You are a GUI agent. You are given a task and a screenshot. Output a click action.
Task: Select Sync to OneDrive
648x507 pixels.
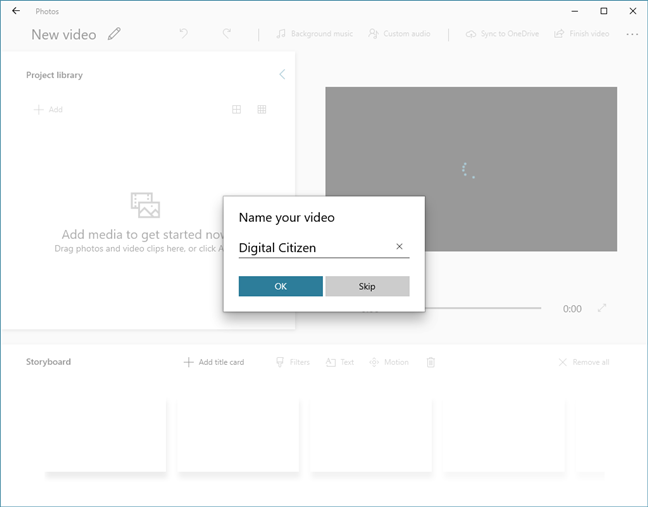coord(502,34)
